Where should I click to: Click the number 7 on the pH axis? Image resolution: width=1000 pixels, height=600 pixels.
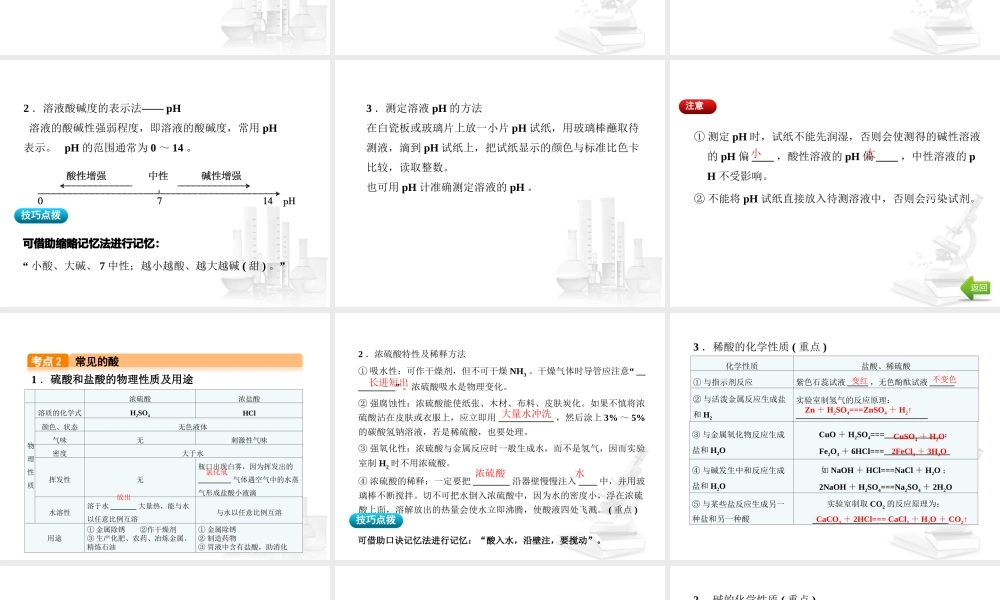(159, 201)
